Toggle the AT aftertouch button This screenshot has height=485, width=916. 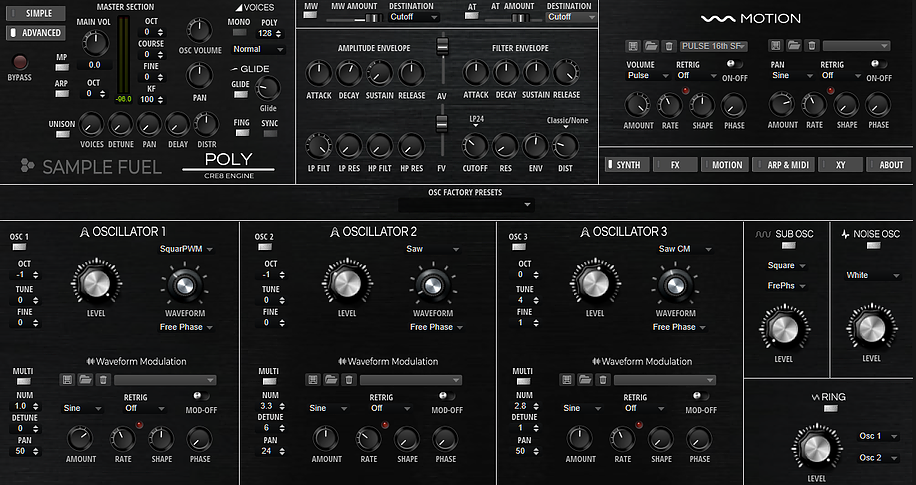click(471, 15)
